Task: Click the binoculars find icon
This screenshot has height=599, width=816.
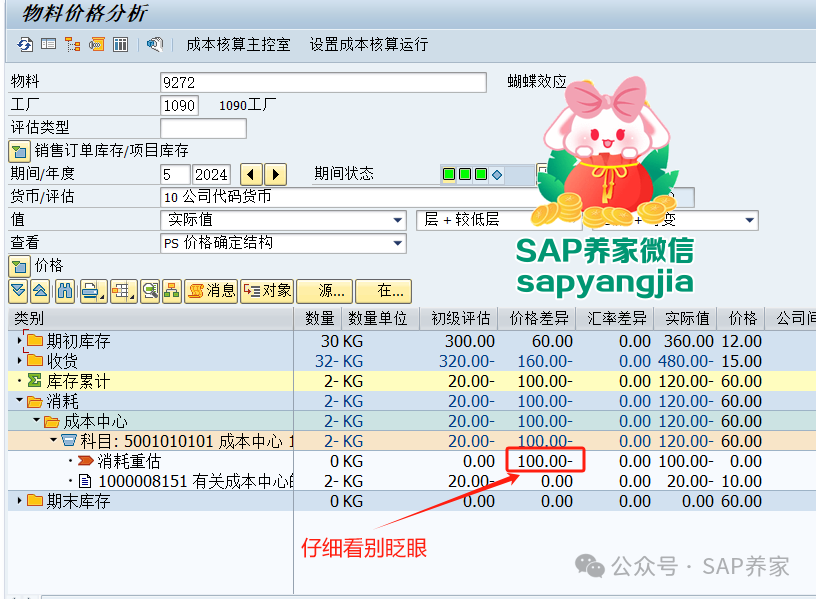Action: pos(65,291)
